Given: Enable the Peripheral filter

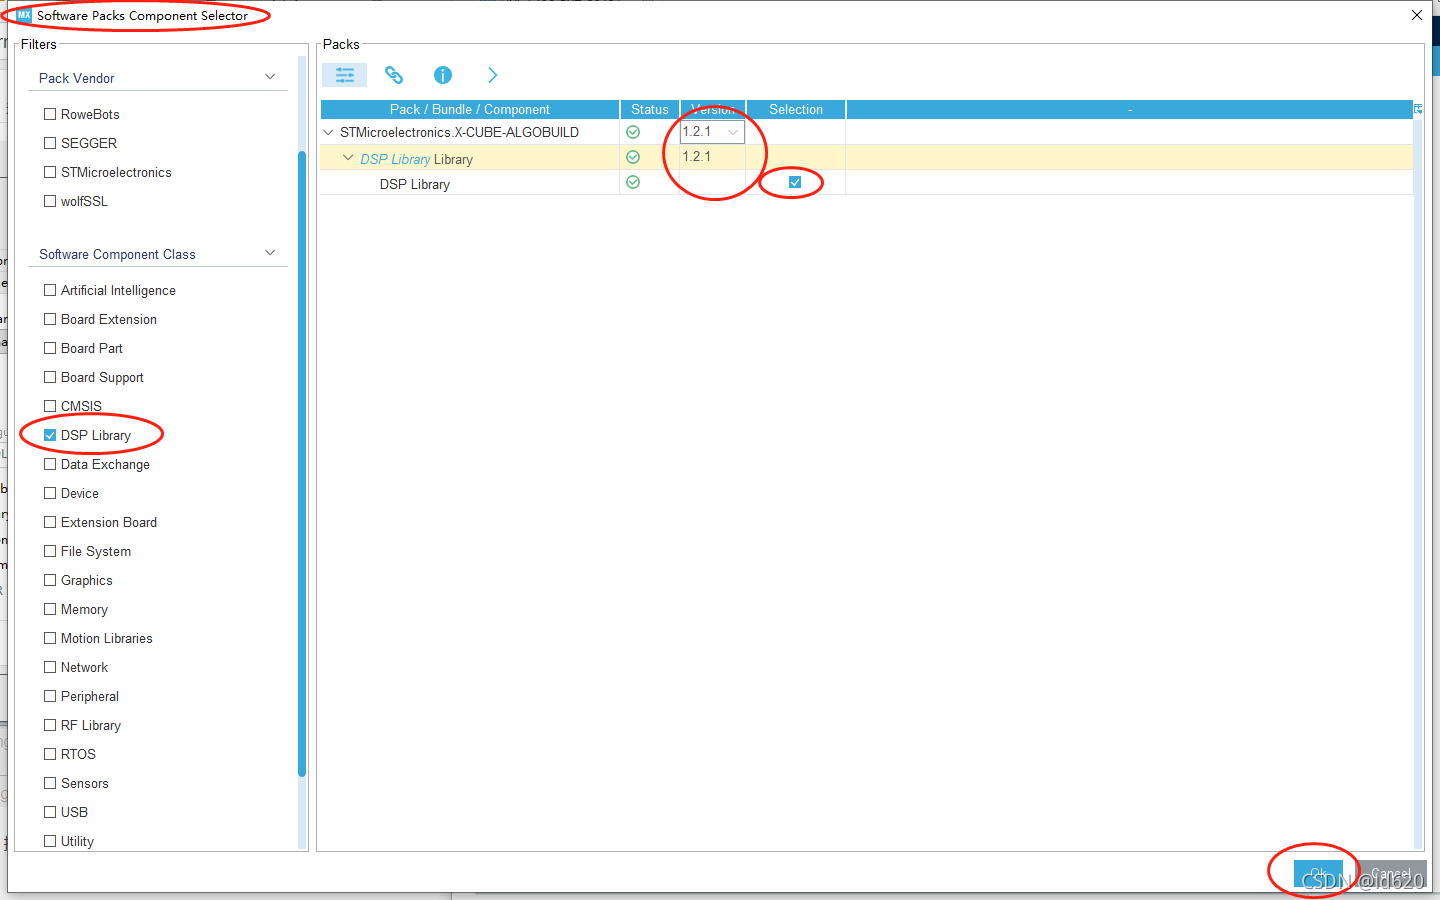Looking at the screenshot, I should point(50,696).
